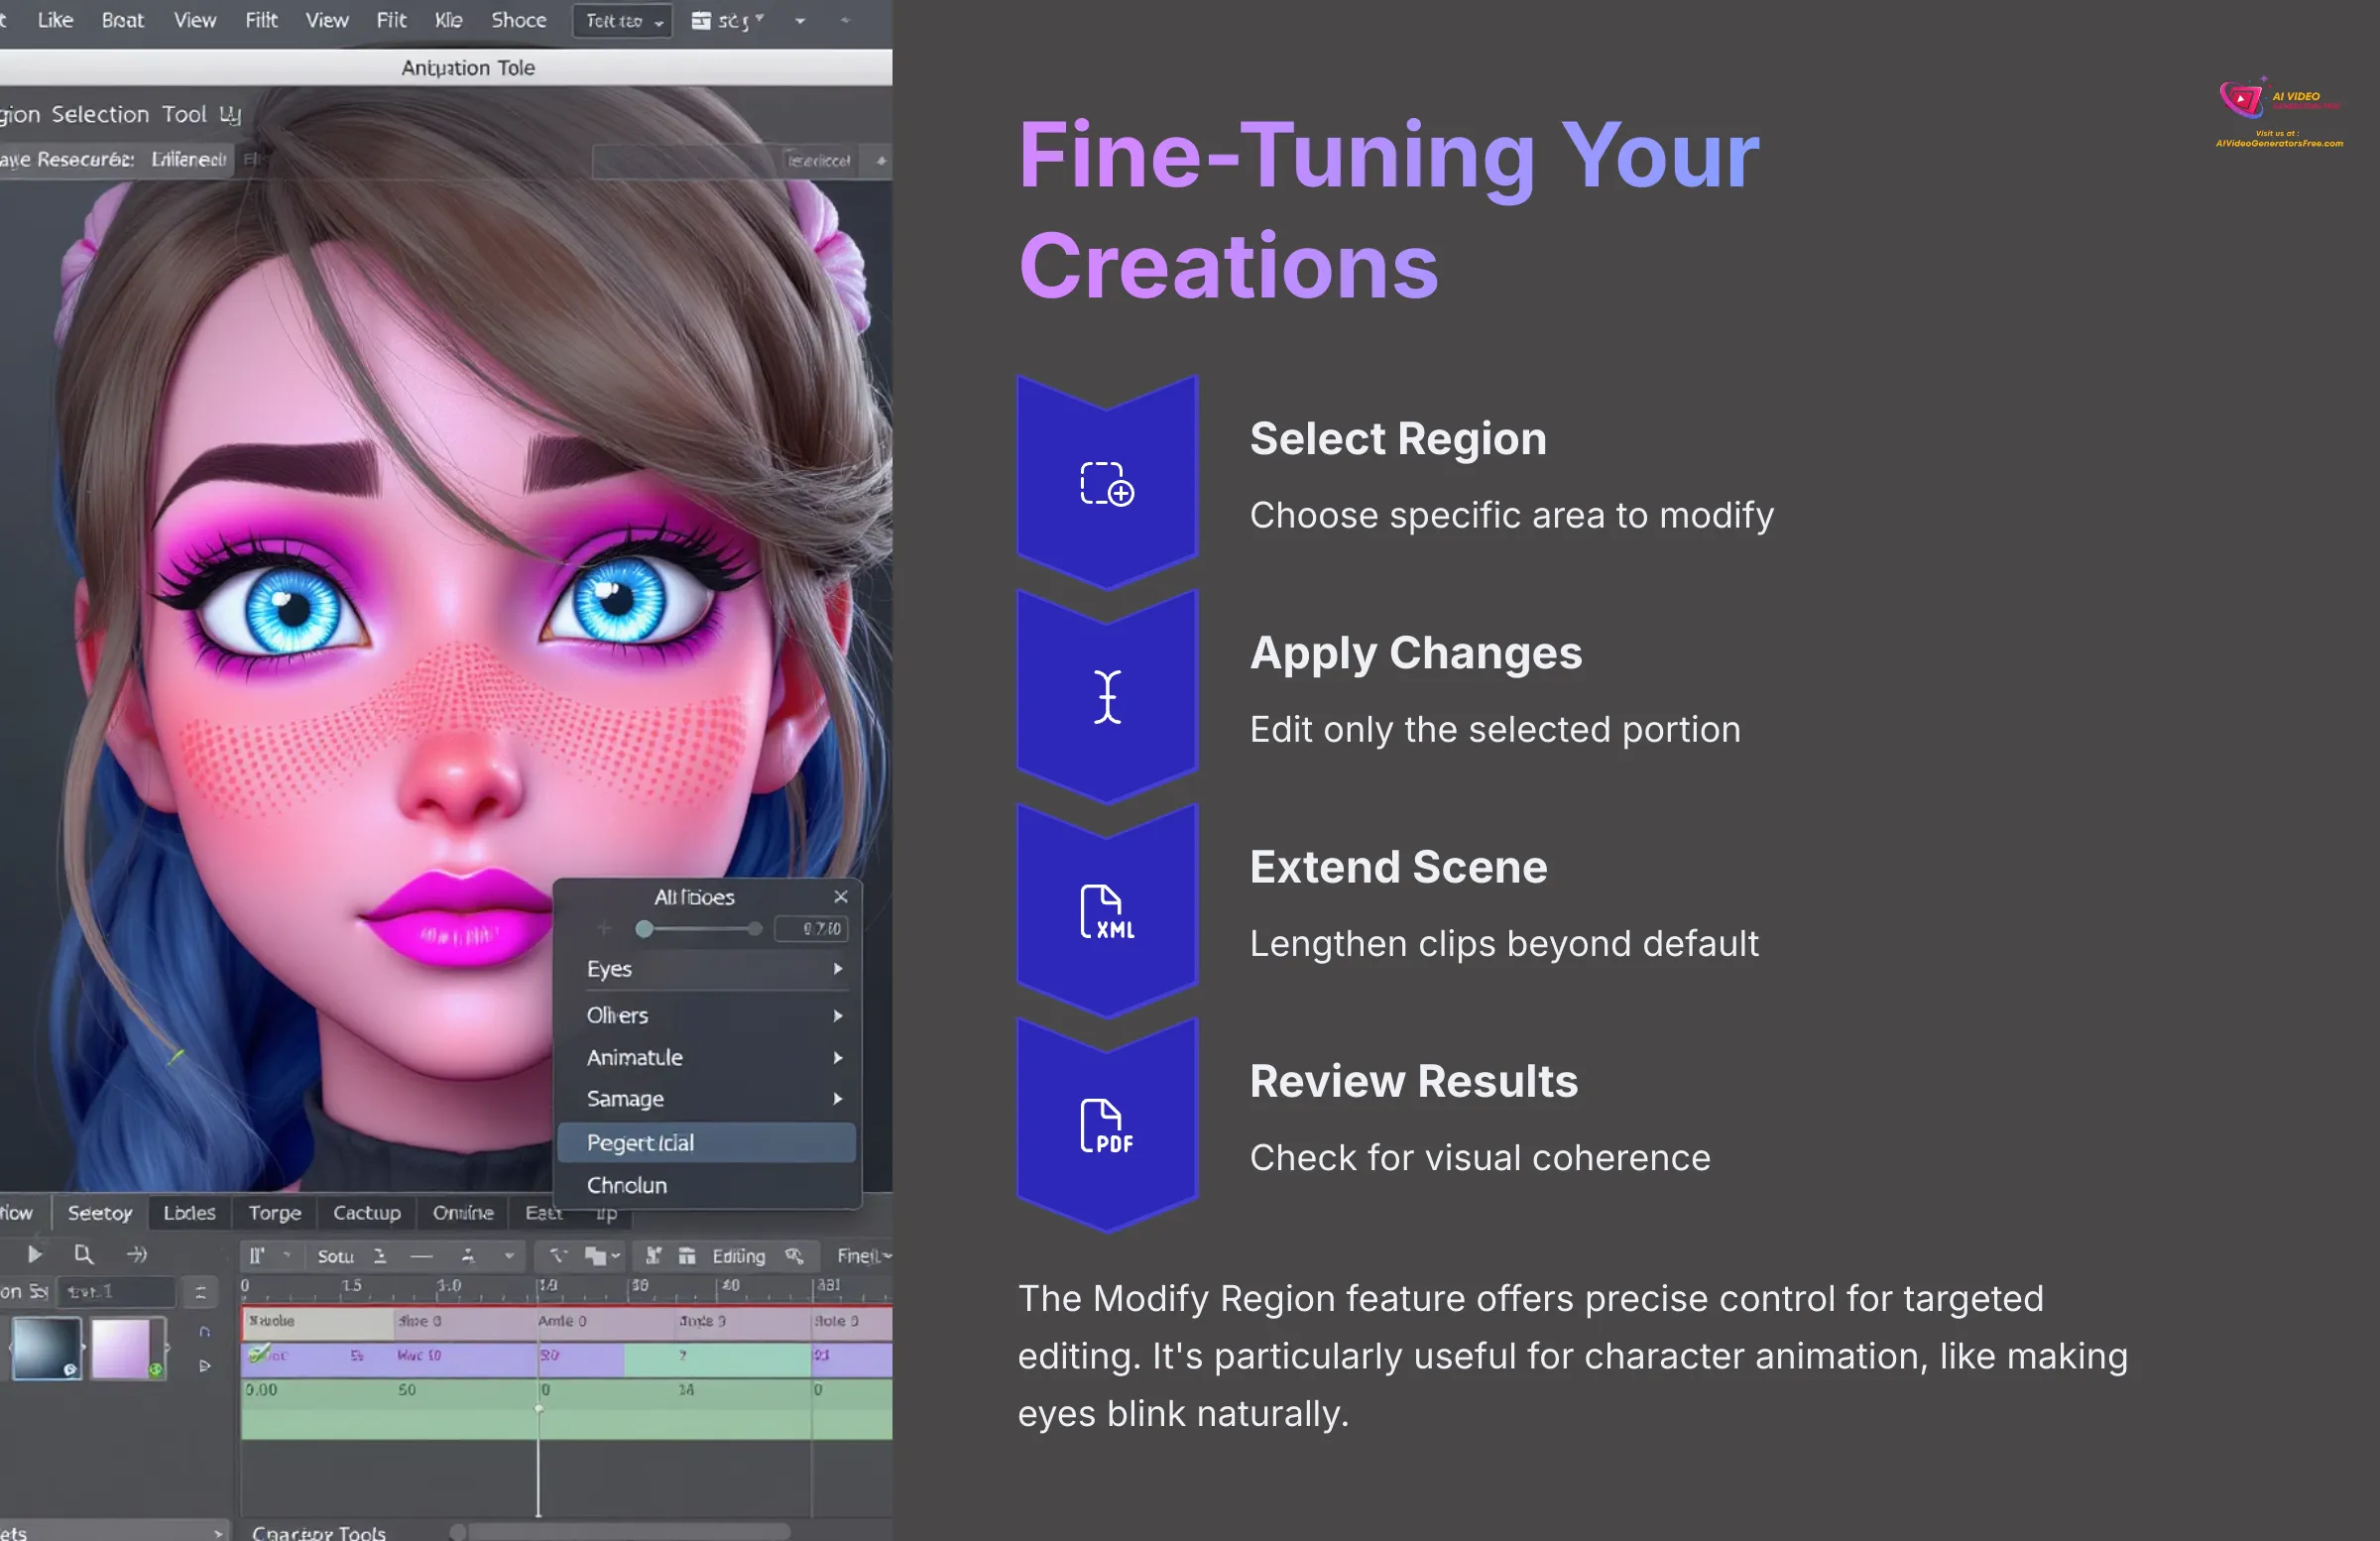Toggle the green checkmark on purple track
2380x1541 pixels.
pyautogui.click(x=259, y=1354)
